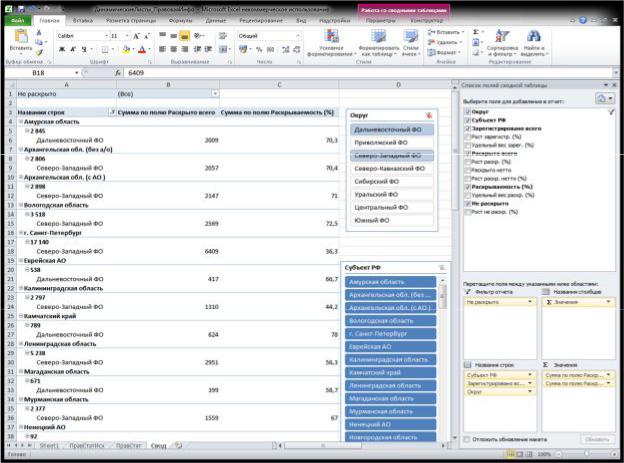Click the wrap text icon

[223, 36]
